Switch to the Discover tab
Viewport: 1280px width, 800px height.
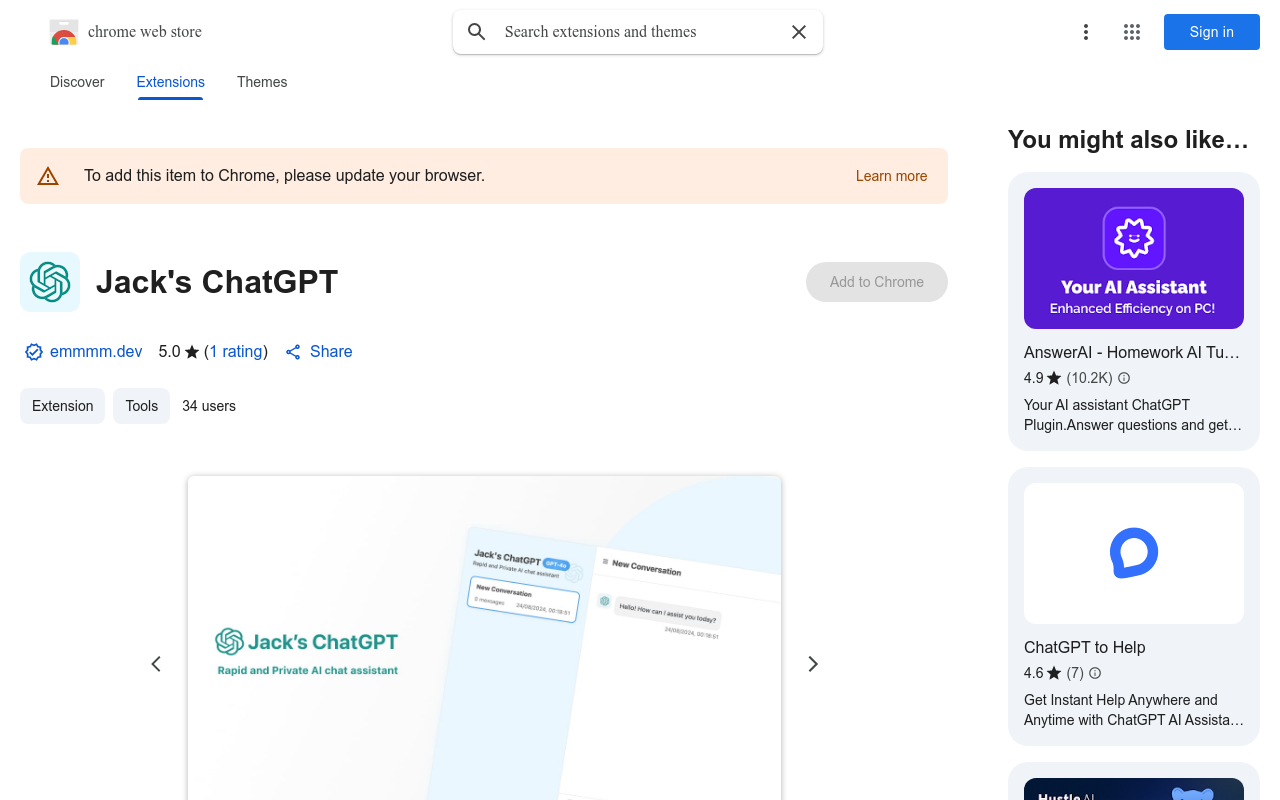(x=77, y=82)
